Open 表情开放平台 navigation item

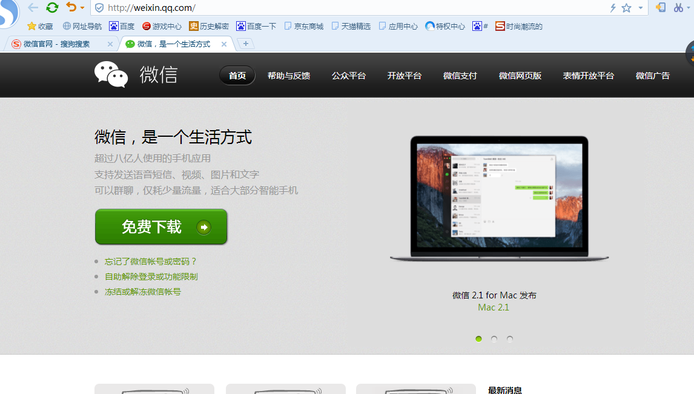coord(589,76)
